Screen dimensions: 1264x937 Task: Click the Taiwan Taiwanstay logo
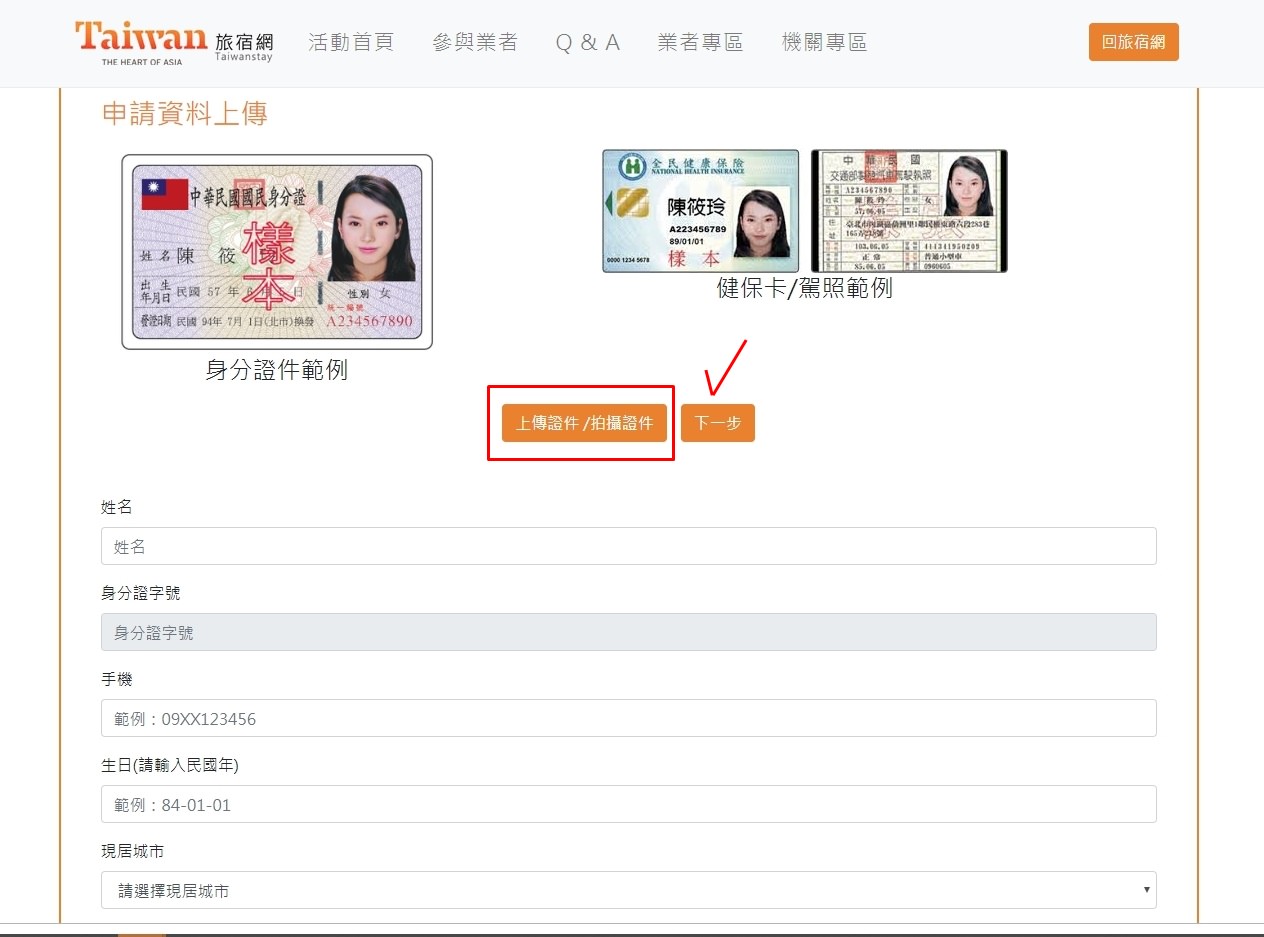click(x=173, y=43)
